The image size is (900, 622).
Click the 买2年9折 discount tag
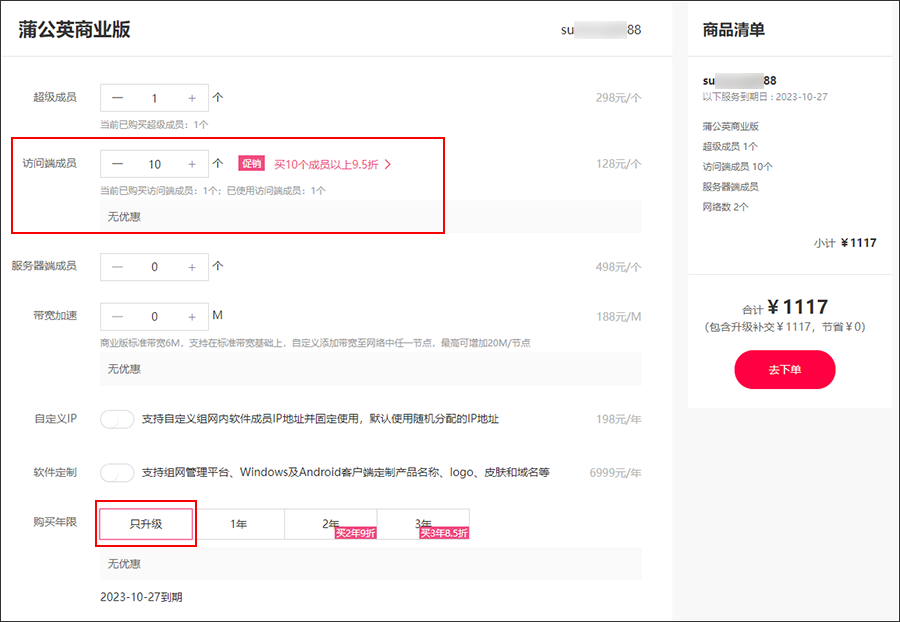click(x=356, y=534)
